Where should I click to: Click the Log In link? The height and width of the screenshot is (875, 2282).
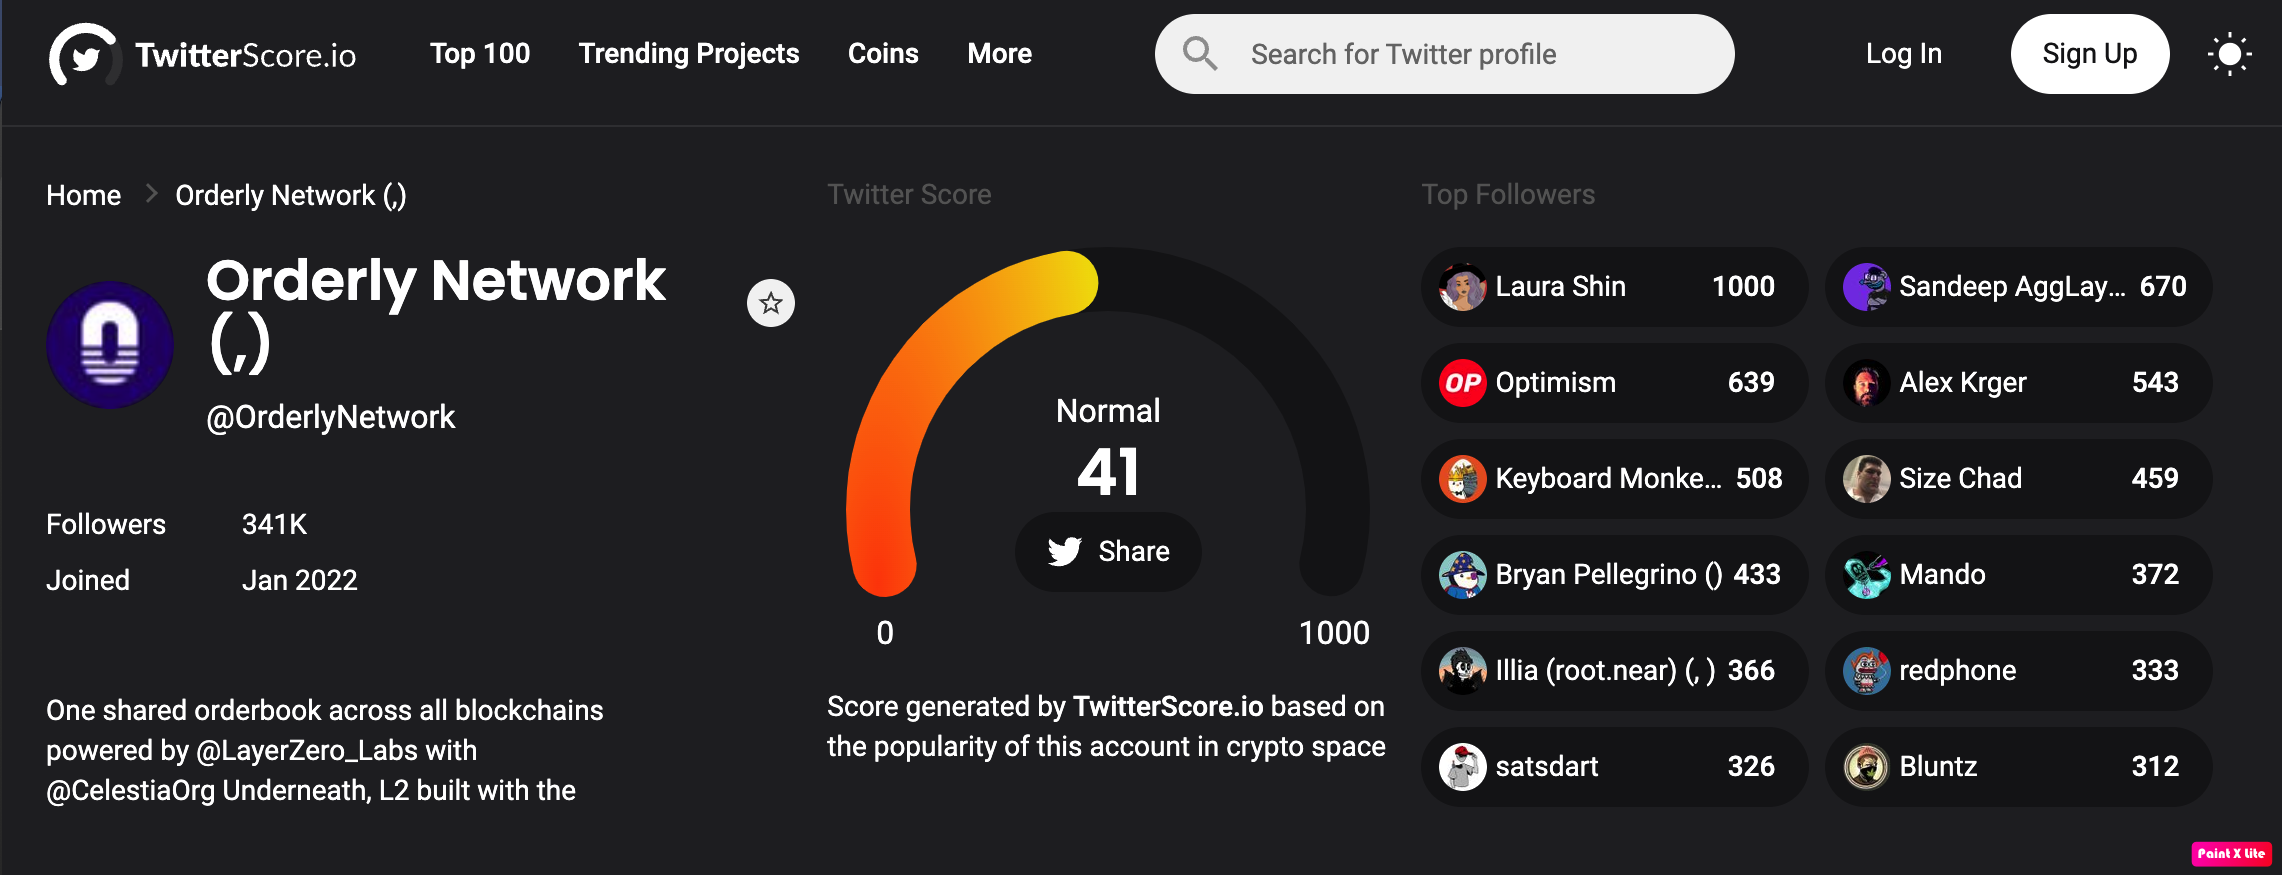[1904, 54]
